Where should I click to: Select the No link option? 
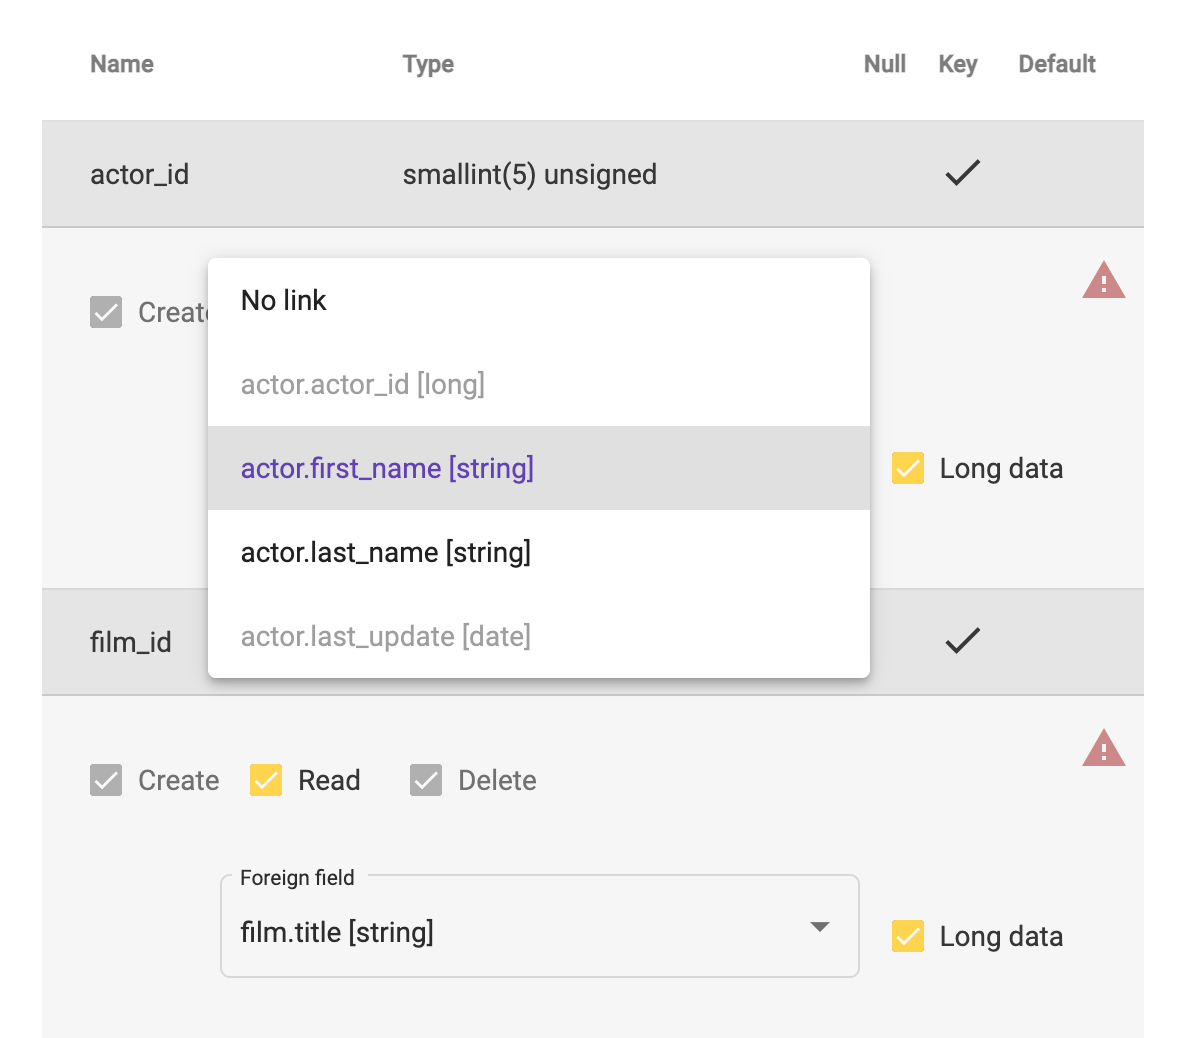pyautogui.click(x=284, y=300)
